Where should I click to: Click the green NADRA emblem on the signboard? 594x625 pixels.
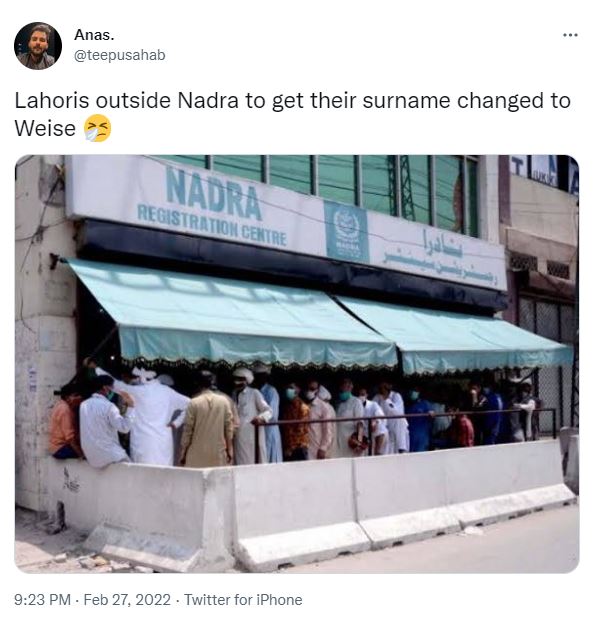346,231
